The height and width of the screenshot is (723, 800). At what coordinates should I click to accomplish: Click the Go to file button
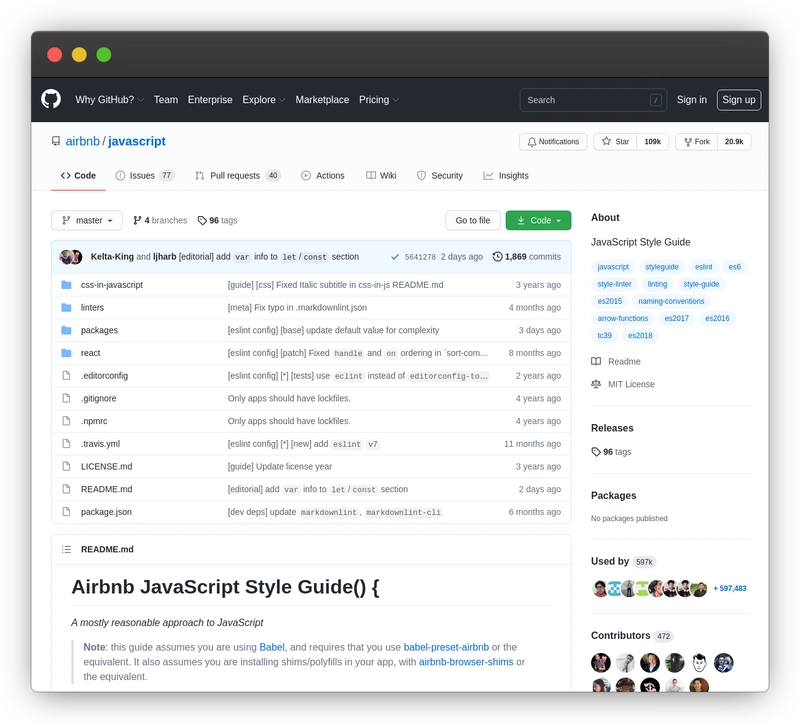pos(472,220)
